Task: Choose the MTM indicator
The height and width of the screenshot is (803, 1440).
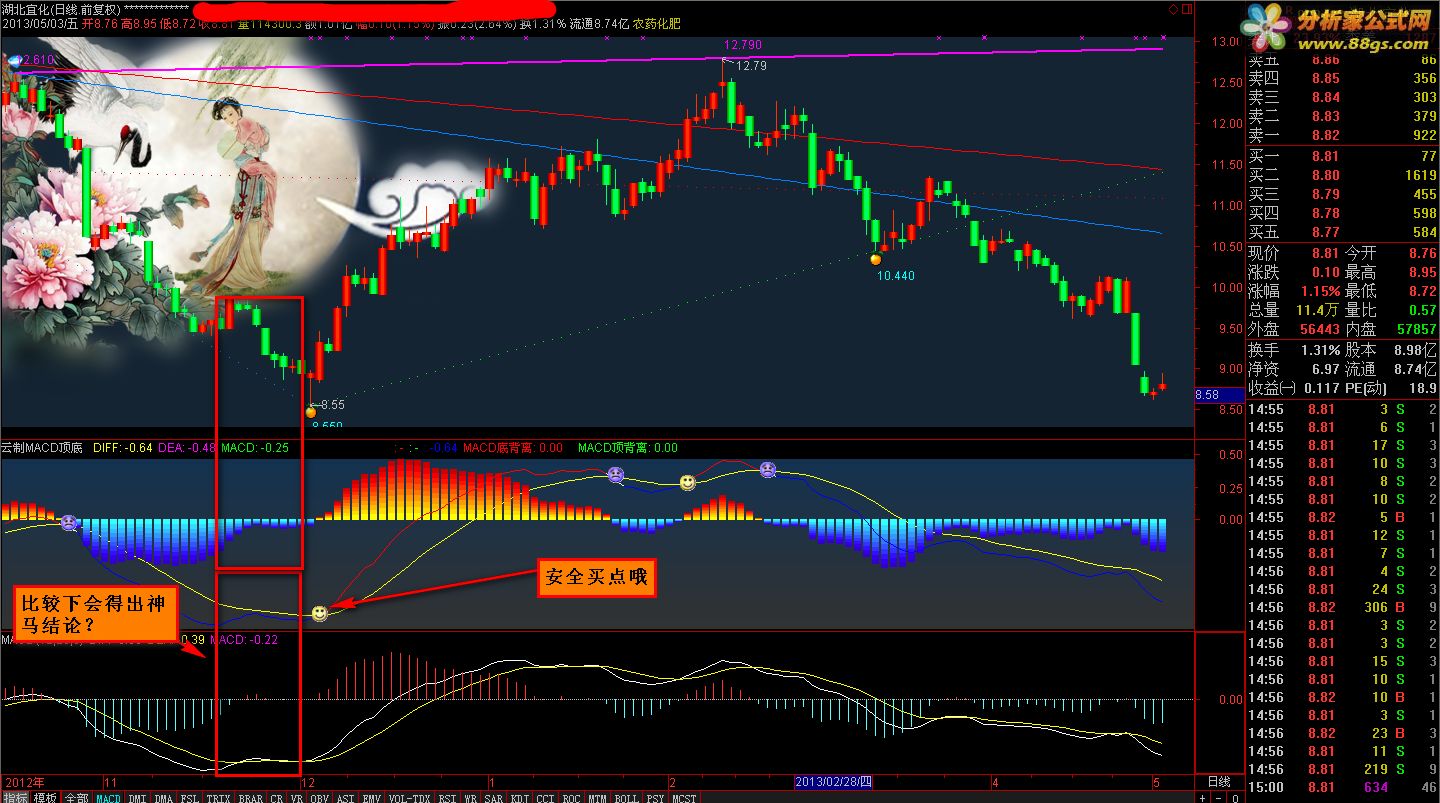Action: (598, 798)
